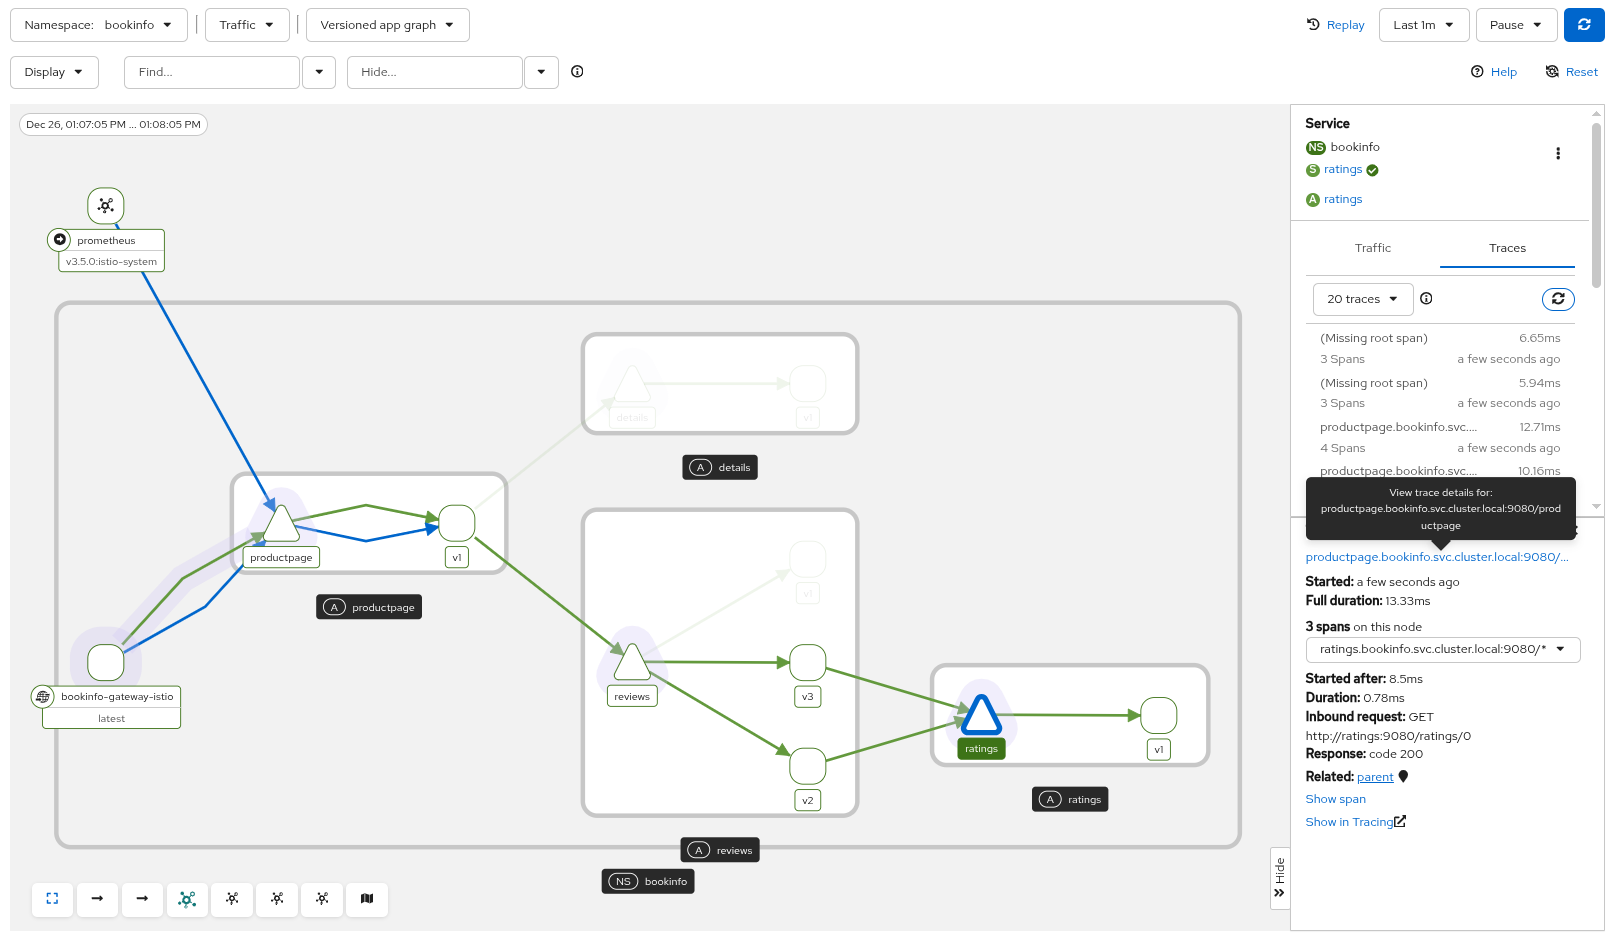Select the Traces tab
This screenshot has height=942, width=1616.
pyautogui.click(x=1506, y=248)
